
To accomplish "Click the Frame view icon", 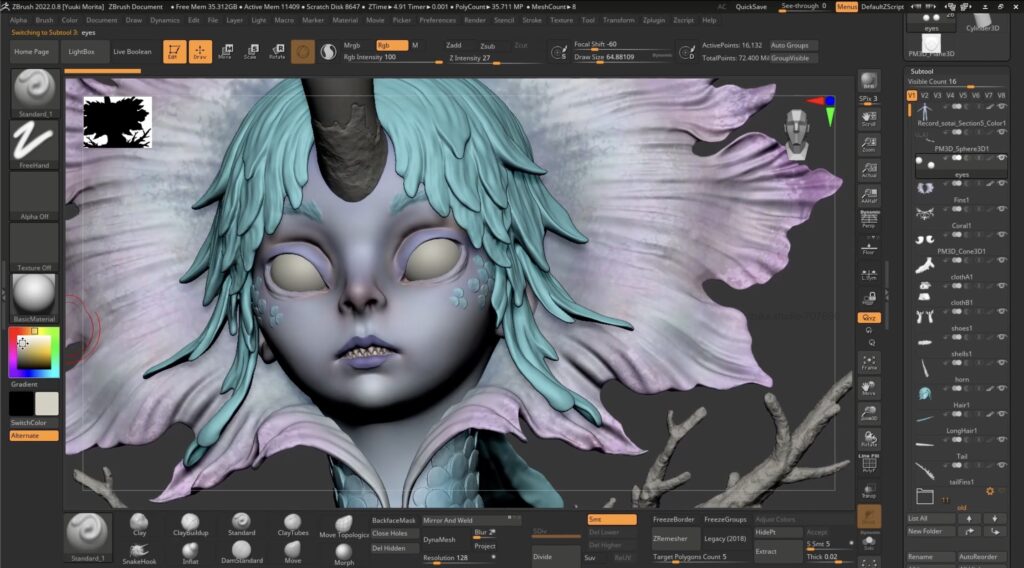I will [869, 363].
